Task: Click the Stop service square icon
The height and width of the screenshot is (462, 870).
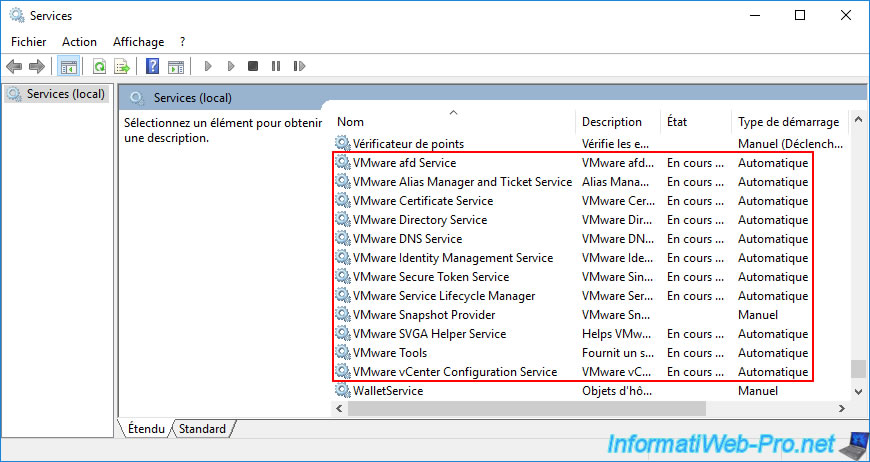Action: [253, 67]
